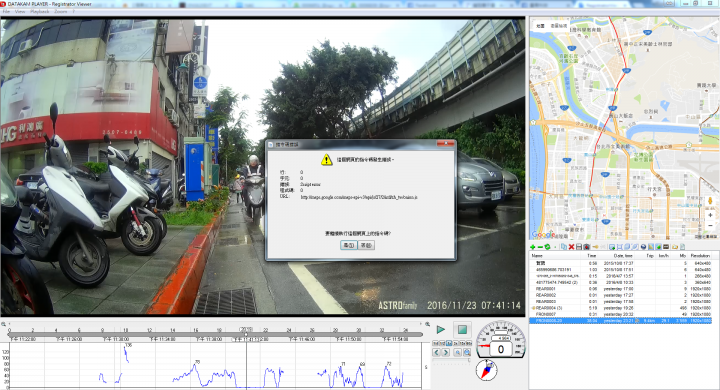The height and width of the screenshot is (390, 720).
Task: Toggle the map panel icon
Action: coord(651,247)
